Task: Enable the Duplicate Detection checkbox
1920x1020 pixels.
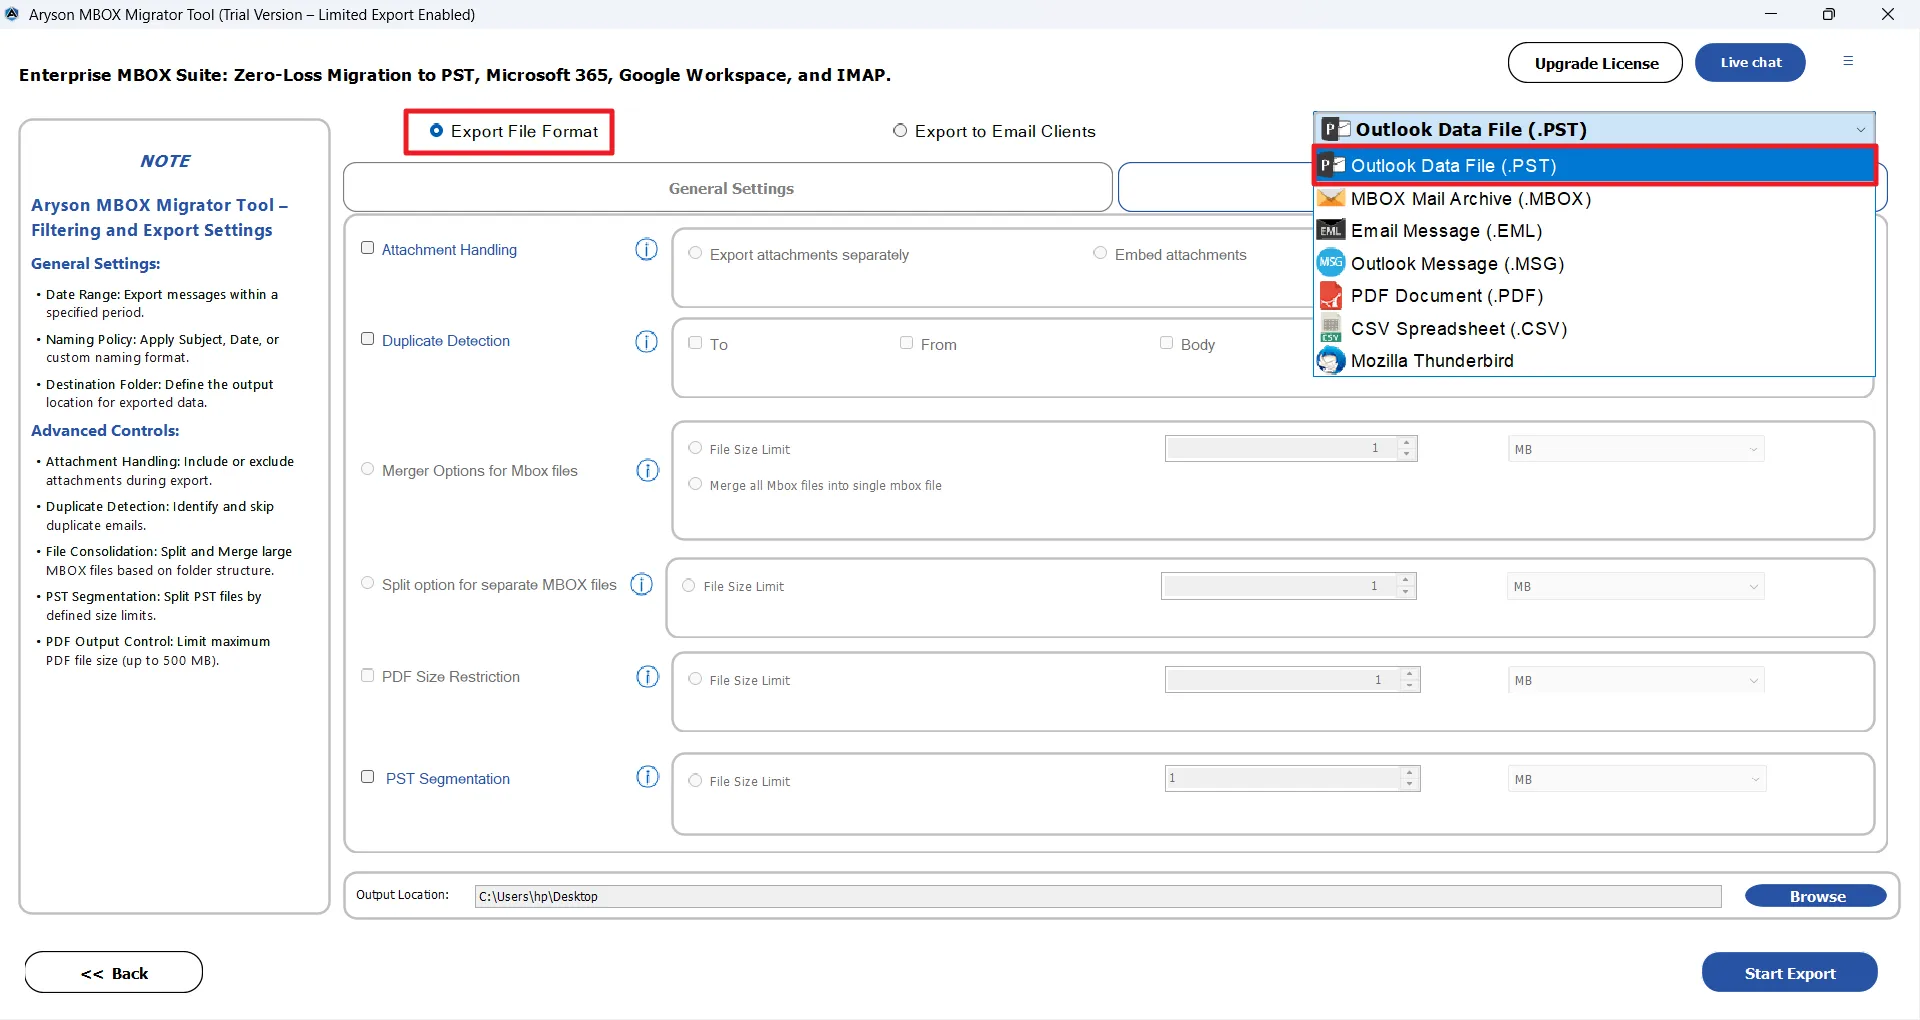Action: (367, 339)
